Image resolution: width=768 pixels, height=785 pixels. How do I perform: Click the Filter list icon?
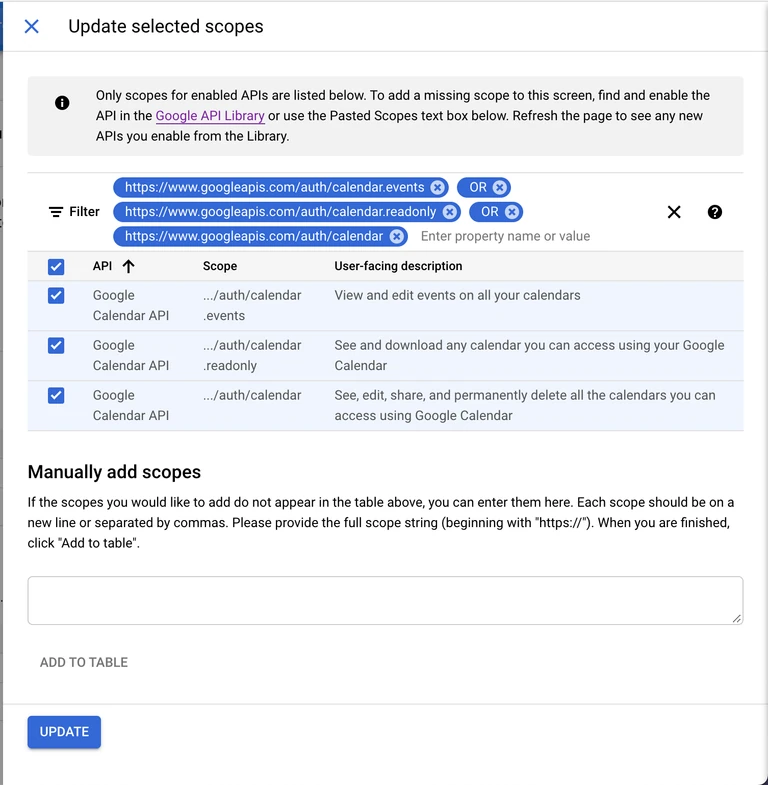(x=56, y=212)
